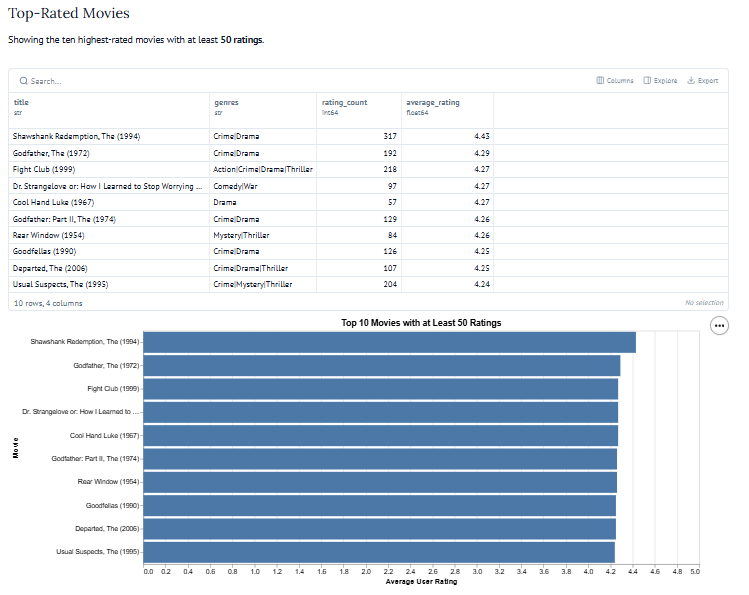
Task: Click the average rating 4.29 cell
Action: coord(447,153)
